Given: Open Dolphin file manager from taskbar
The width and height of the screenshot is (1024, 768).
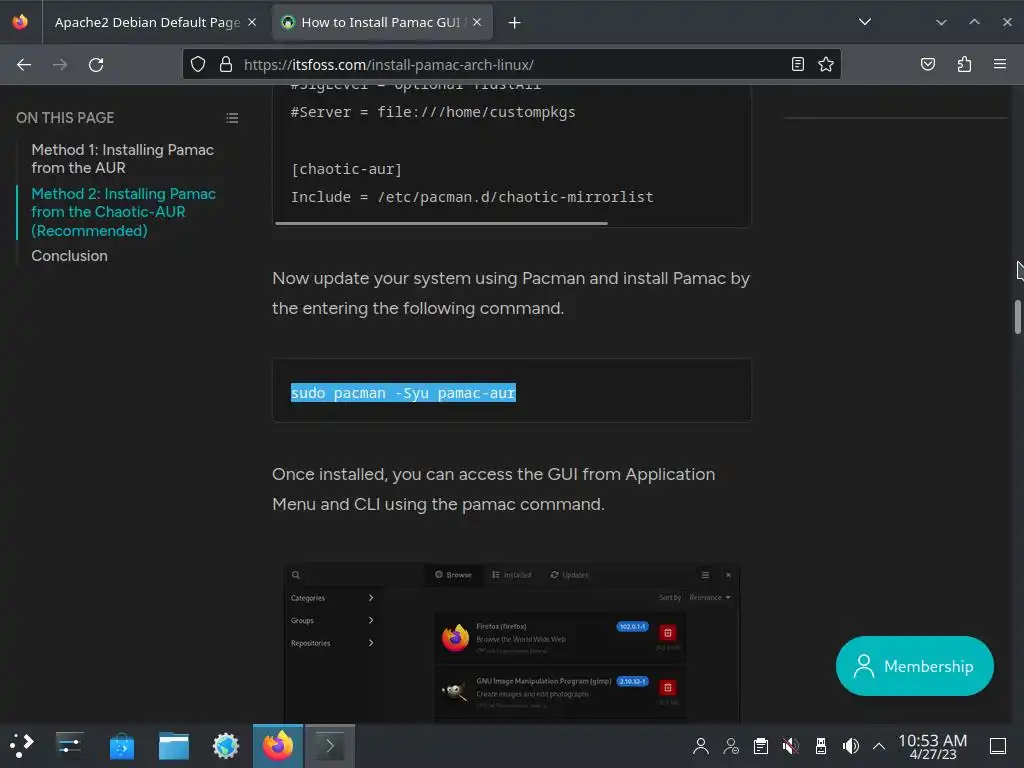Looking at the screenshot, I should click(x=174, y=746).
